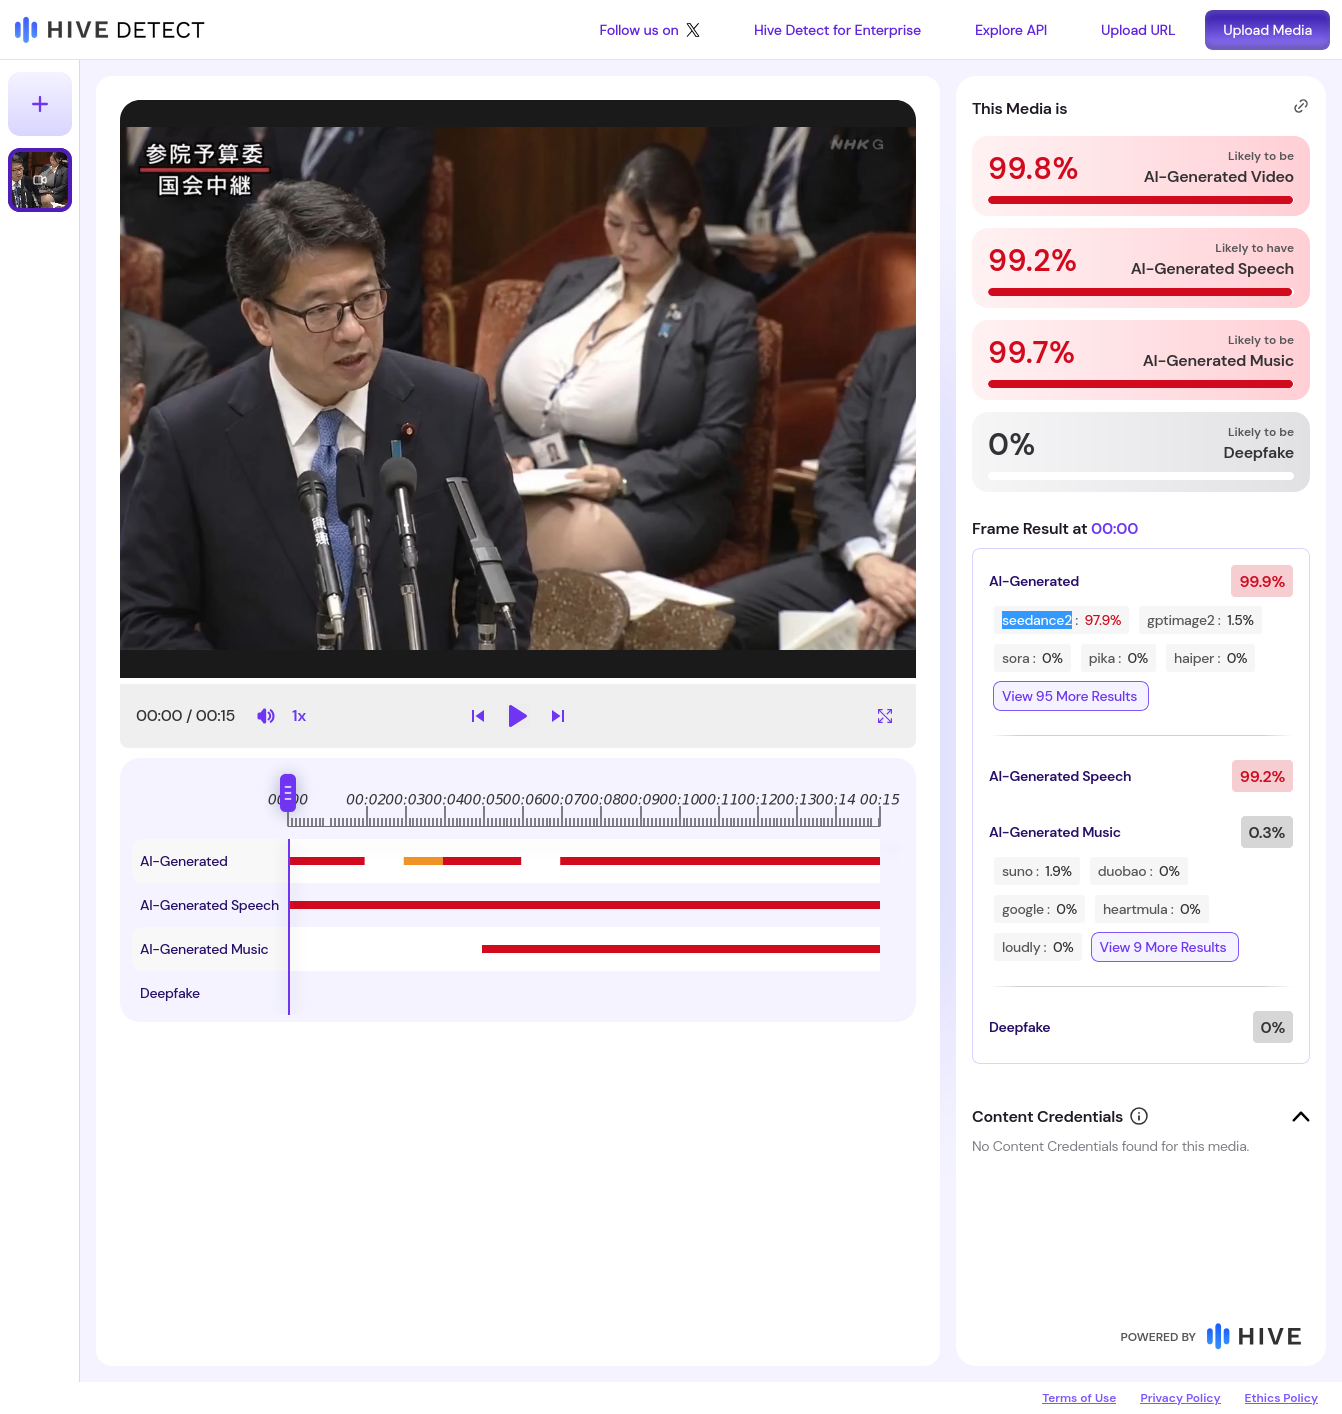The width and height of the screenshot is (1342, 1414).
Task: Expand View 95 More Results
Action: tap(1070, 696)
